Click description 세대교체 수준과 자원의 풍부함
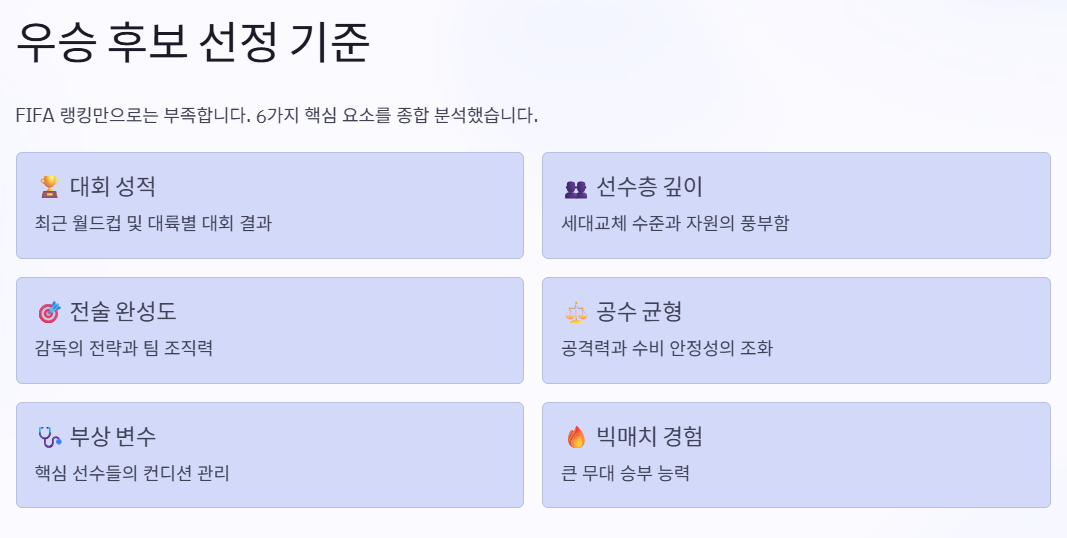The image size is (1067, 538). coord(675,223)
